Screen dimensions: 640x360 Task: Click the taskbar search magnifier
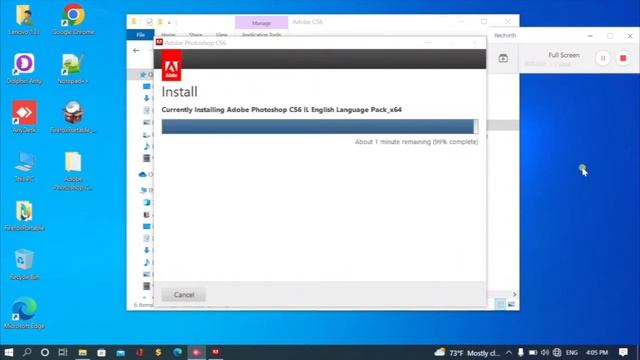coord(27,352)
